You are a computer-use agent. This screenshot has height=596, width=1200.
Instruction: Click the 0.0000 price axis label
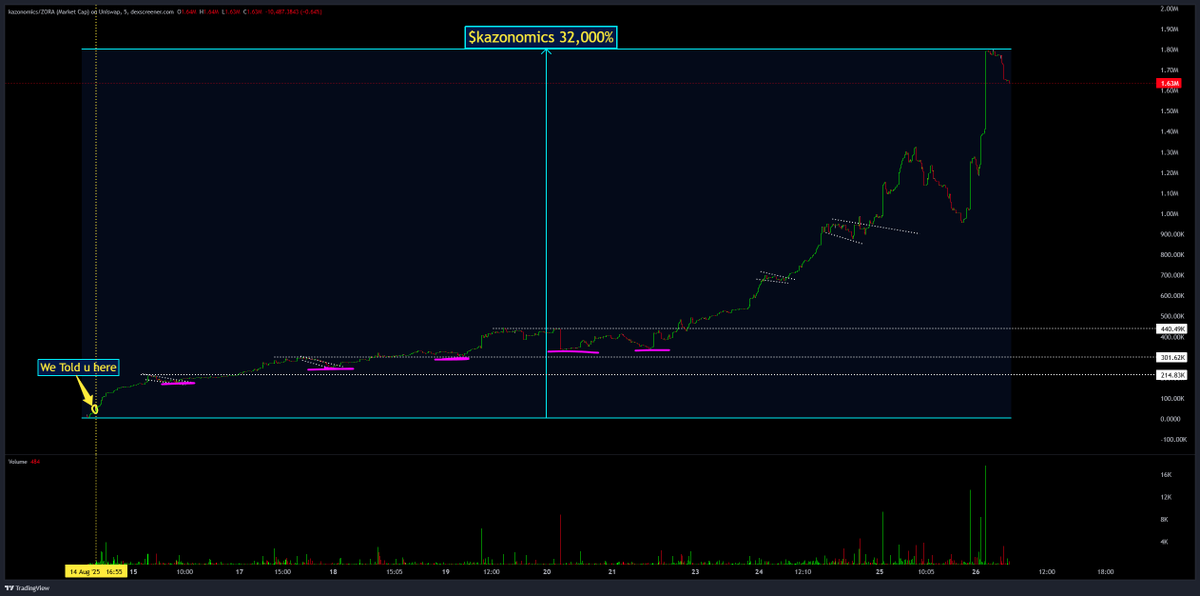[1170, 419]
